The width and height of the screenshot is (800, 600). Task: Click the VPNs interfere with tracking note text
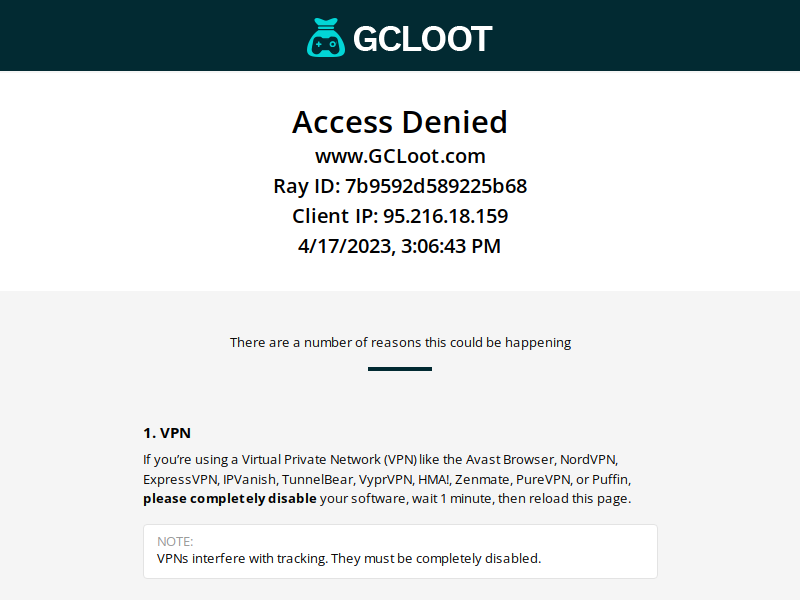(349, 559)
